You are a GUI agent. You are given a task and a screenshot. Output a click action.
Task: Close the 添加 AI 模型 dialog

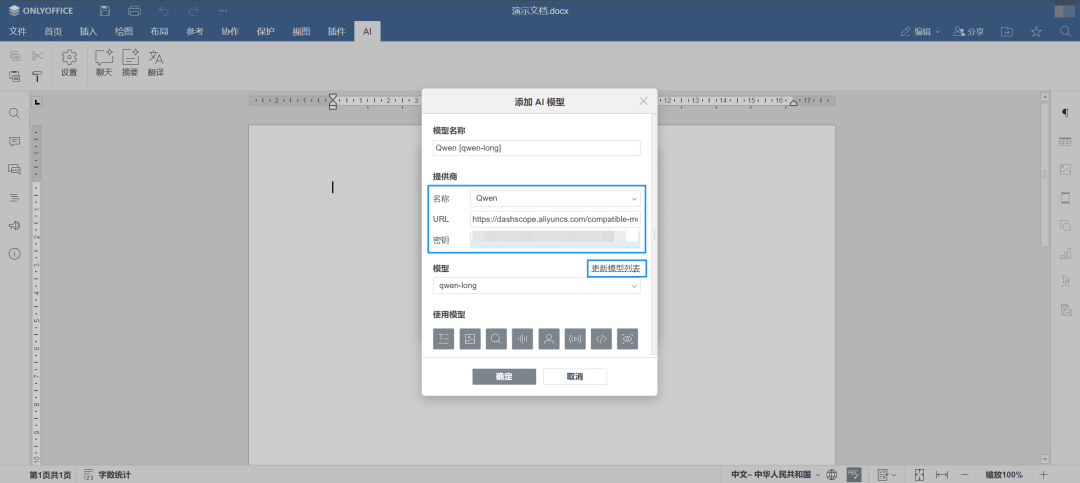point(643,101)
